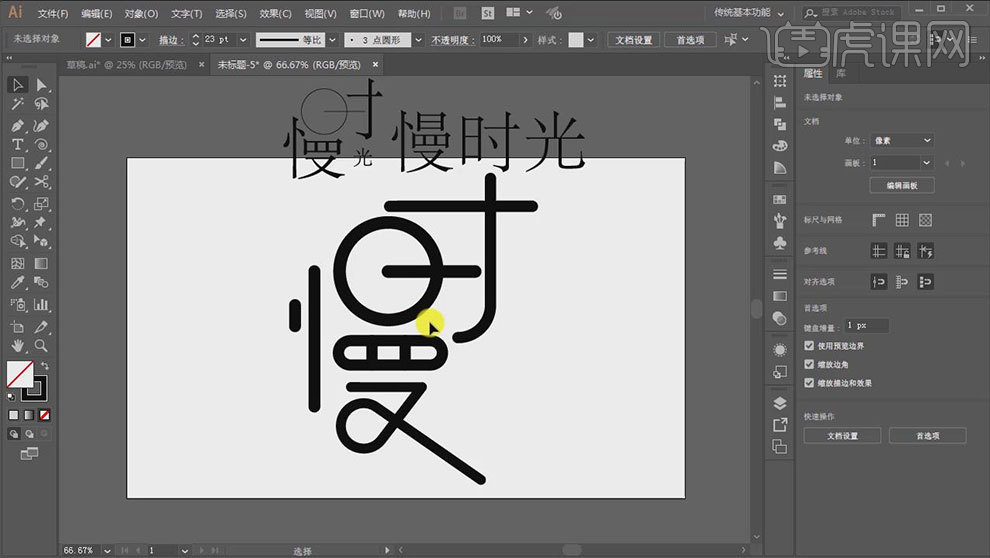990x558 pixels.
Task: Click the toolbar fill color box
Action: 20,374
